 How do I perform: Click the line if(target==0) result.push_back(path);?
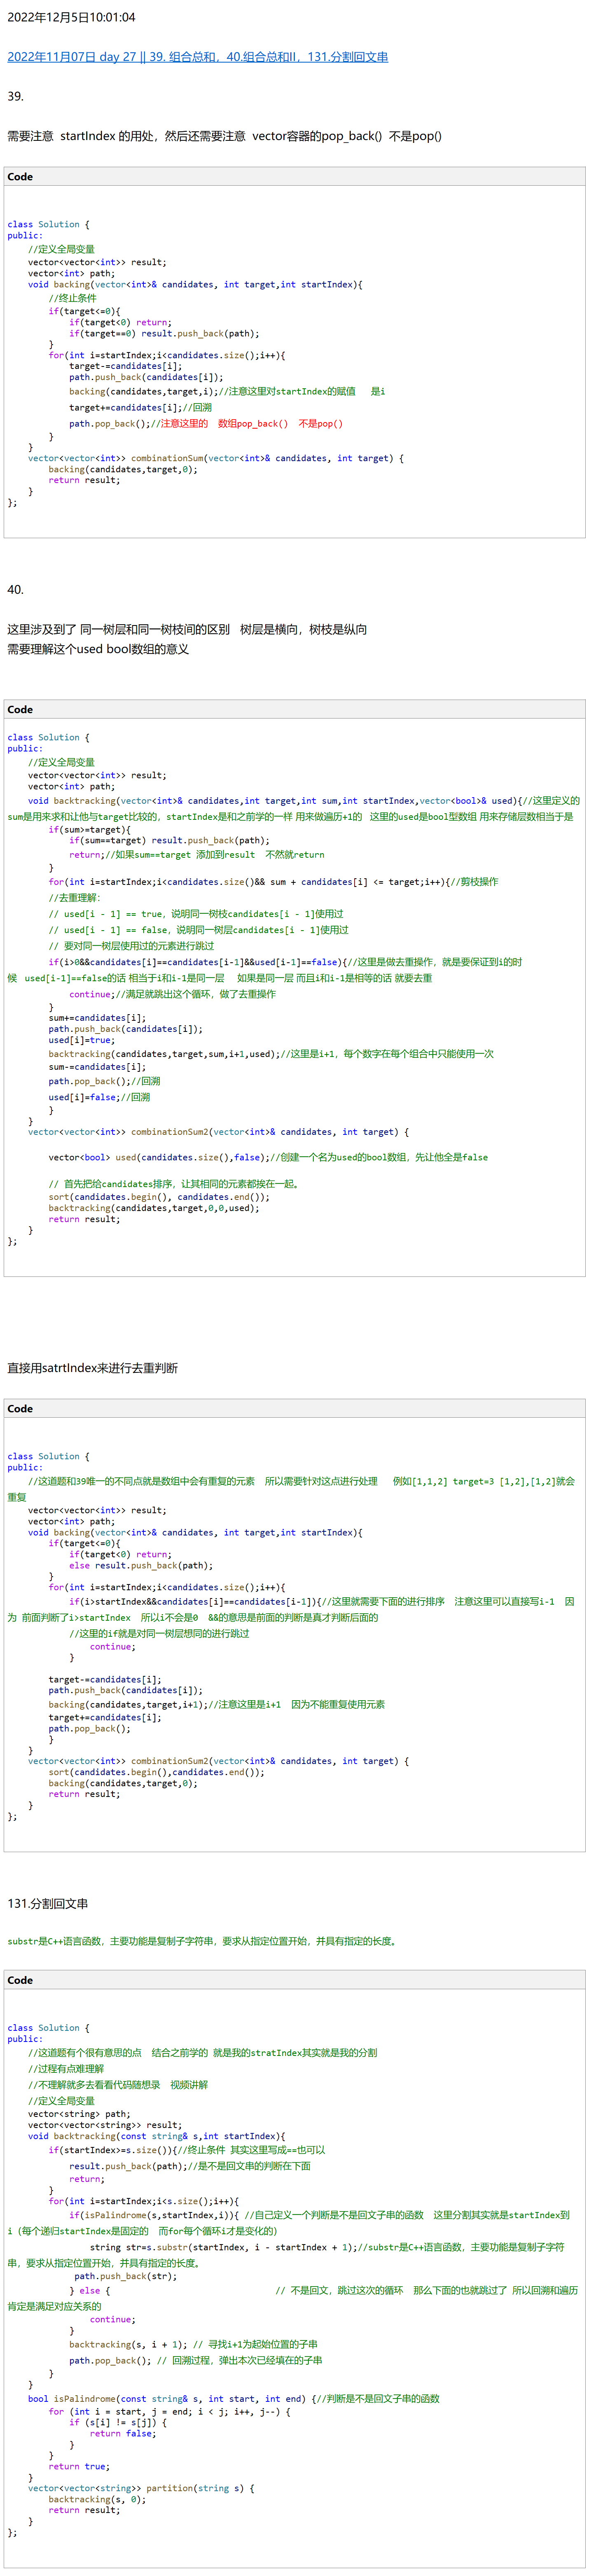click(164, 333)
